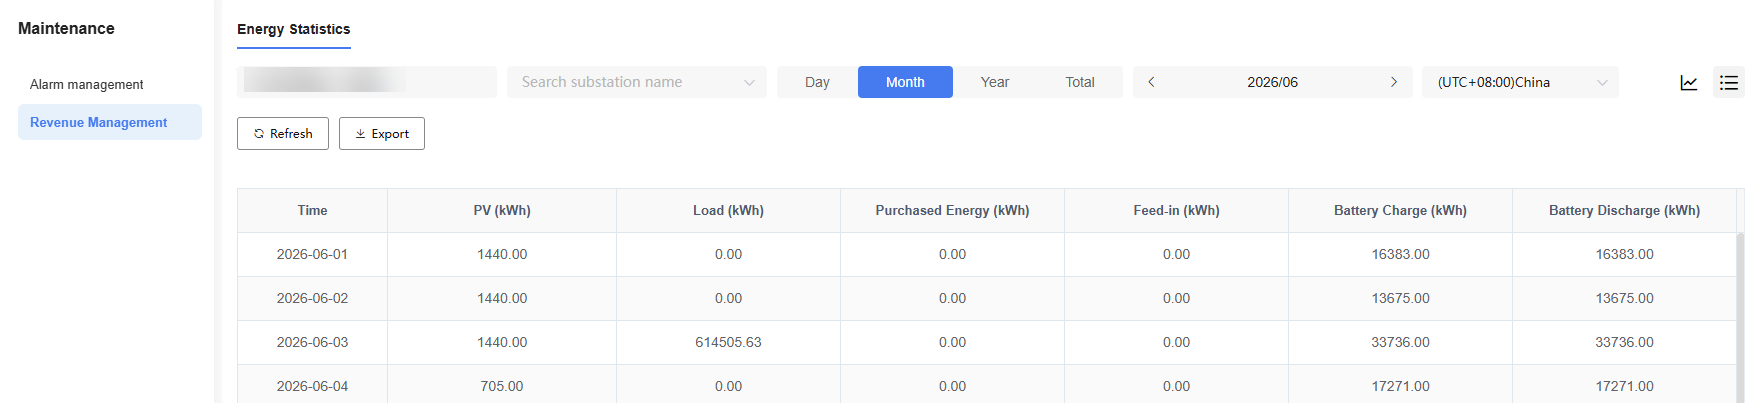Select the Month period tab

(905, 82)
